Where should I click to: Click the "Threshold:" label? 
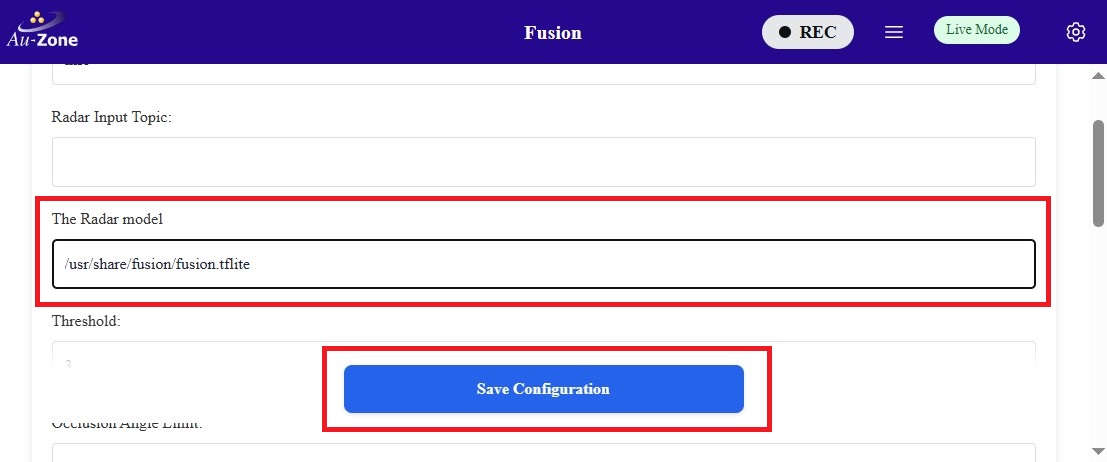pos(86,321)
